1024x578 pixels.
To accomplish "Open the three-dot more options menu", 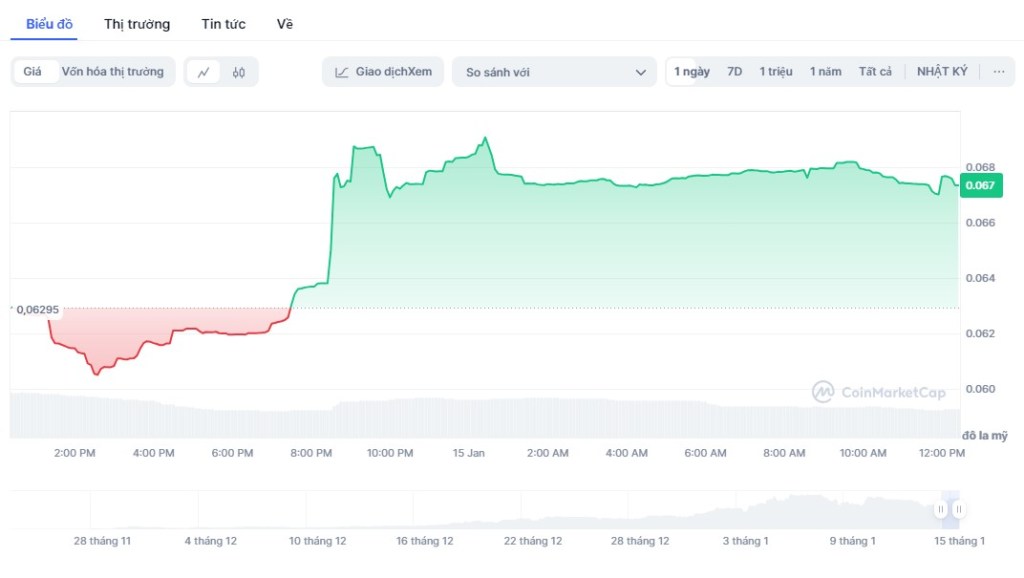I will (x=998, y=72).
